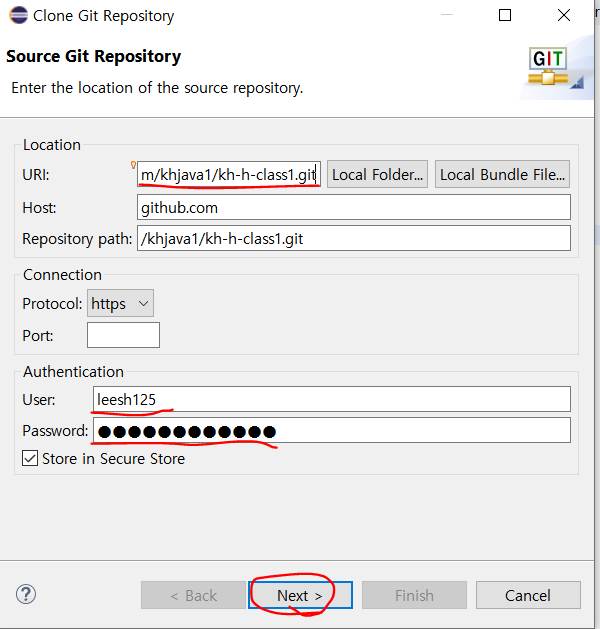Toggle Store in Secure Store checkbox
The height and width of the screenshot is (629, 600).
[x=30, y=458]
